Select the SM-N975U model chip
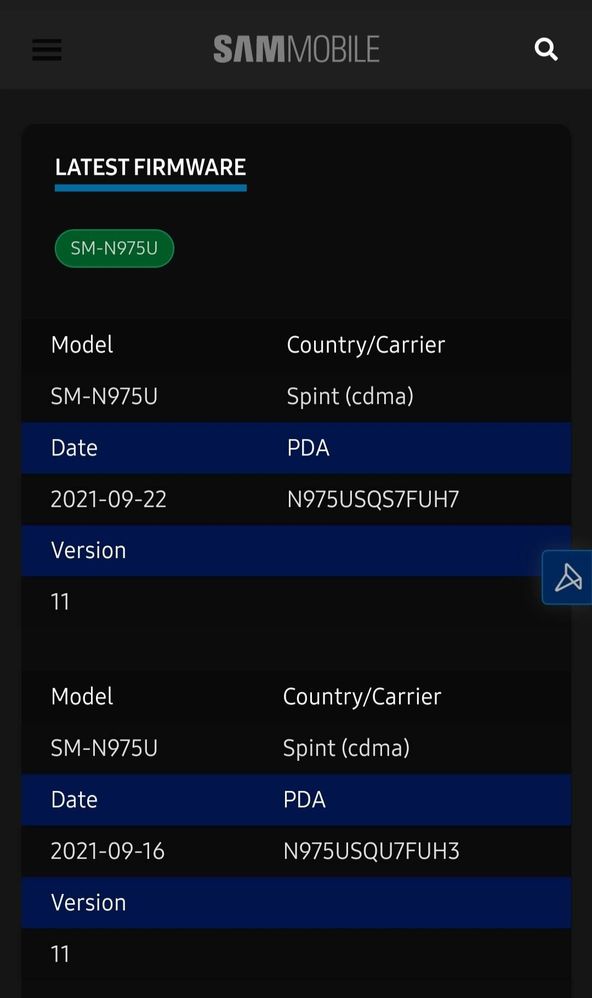Screen dimensions: 592x998 [114, 248]
